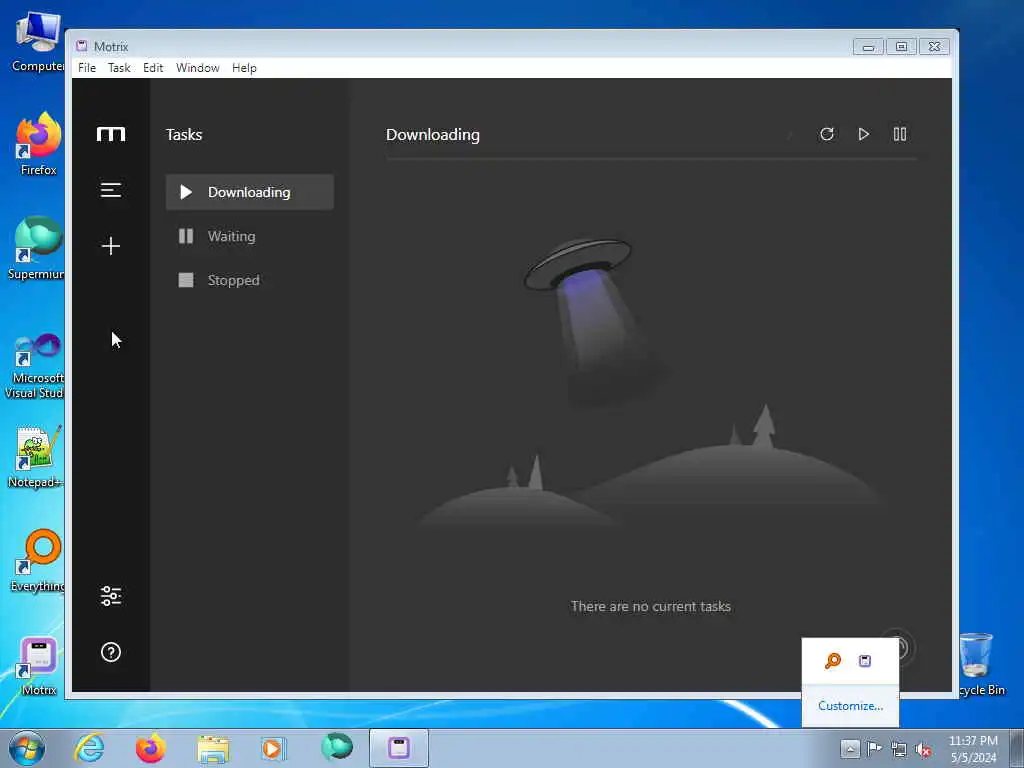Open the Help menu

coord(244,68)
